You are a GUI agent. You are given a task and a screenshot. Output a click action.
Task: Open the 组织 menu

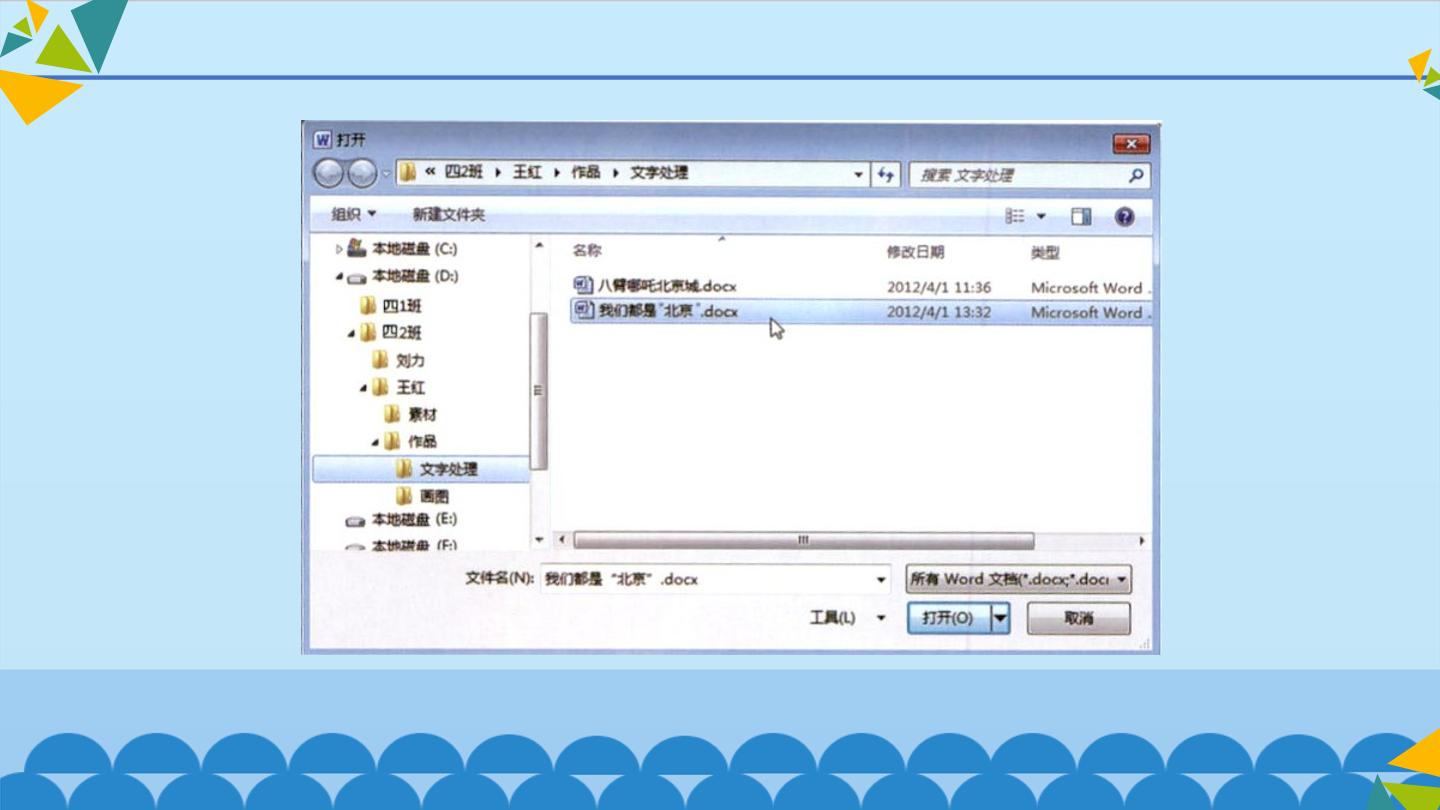pos(354,215)
